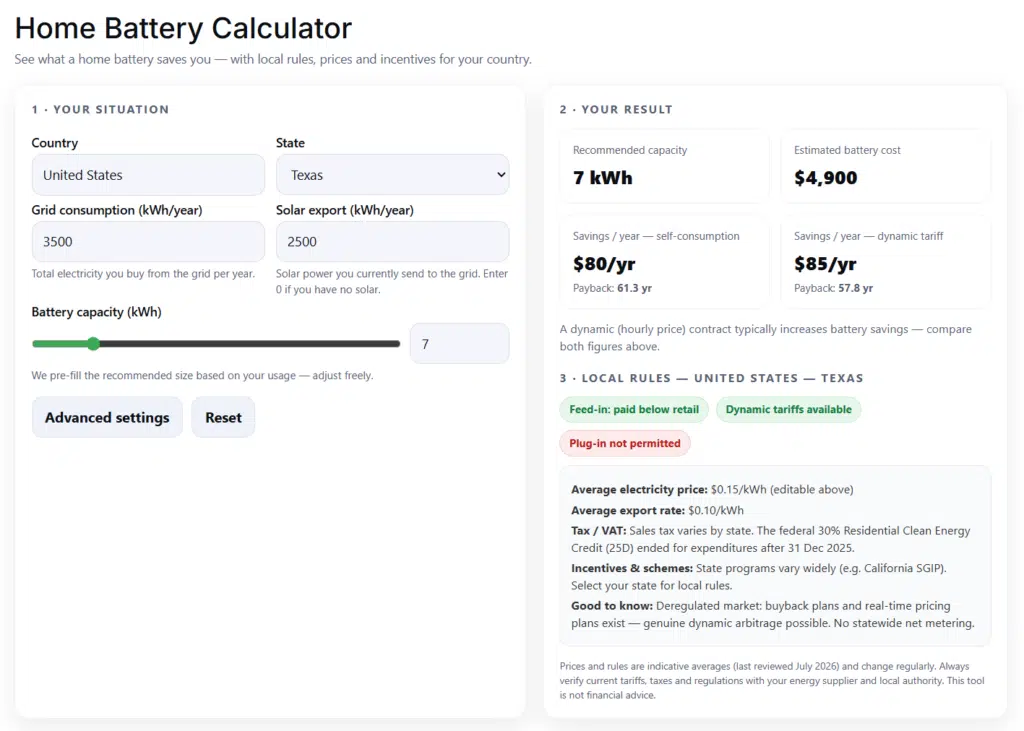Click the self-consumption savings $80/yr card
The width and height of the screenshot is (1024, 731).
pos(664,262)
